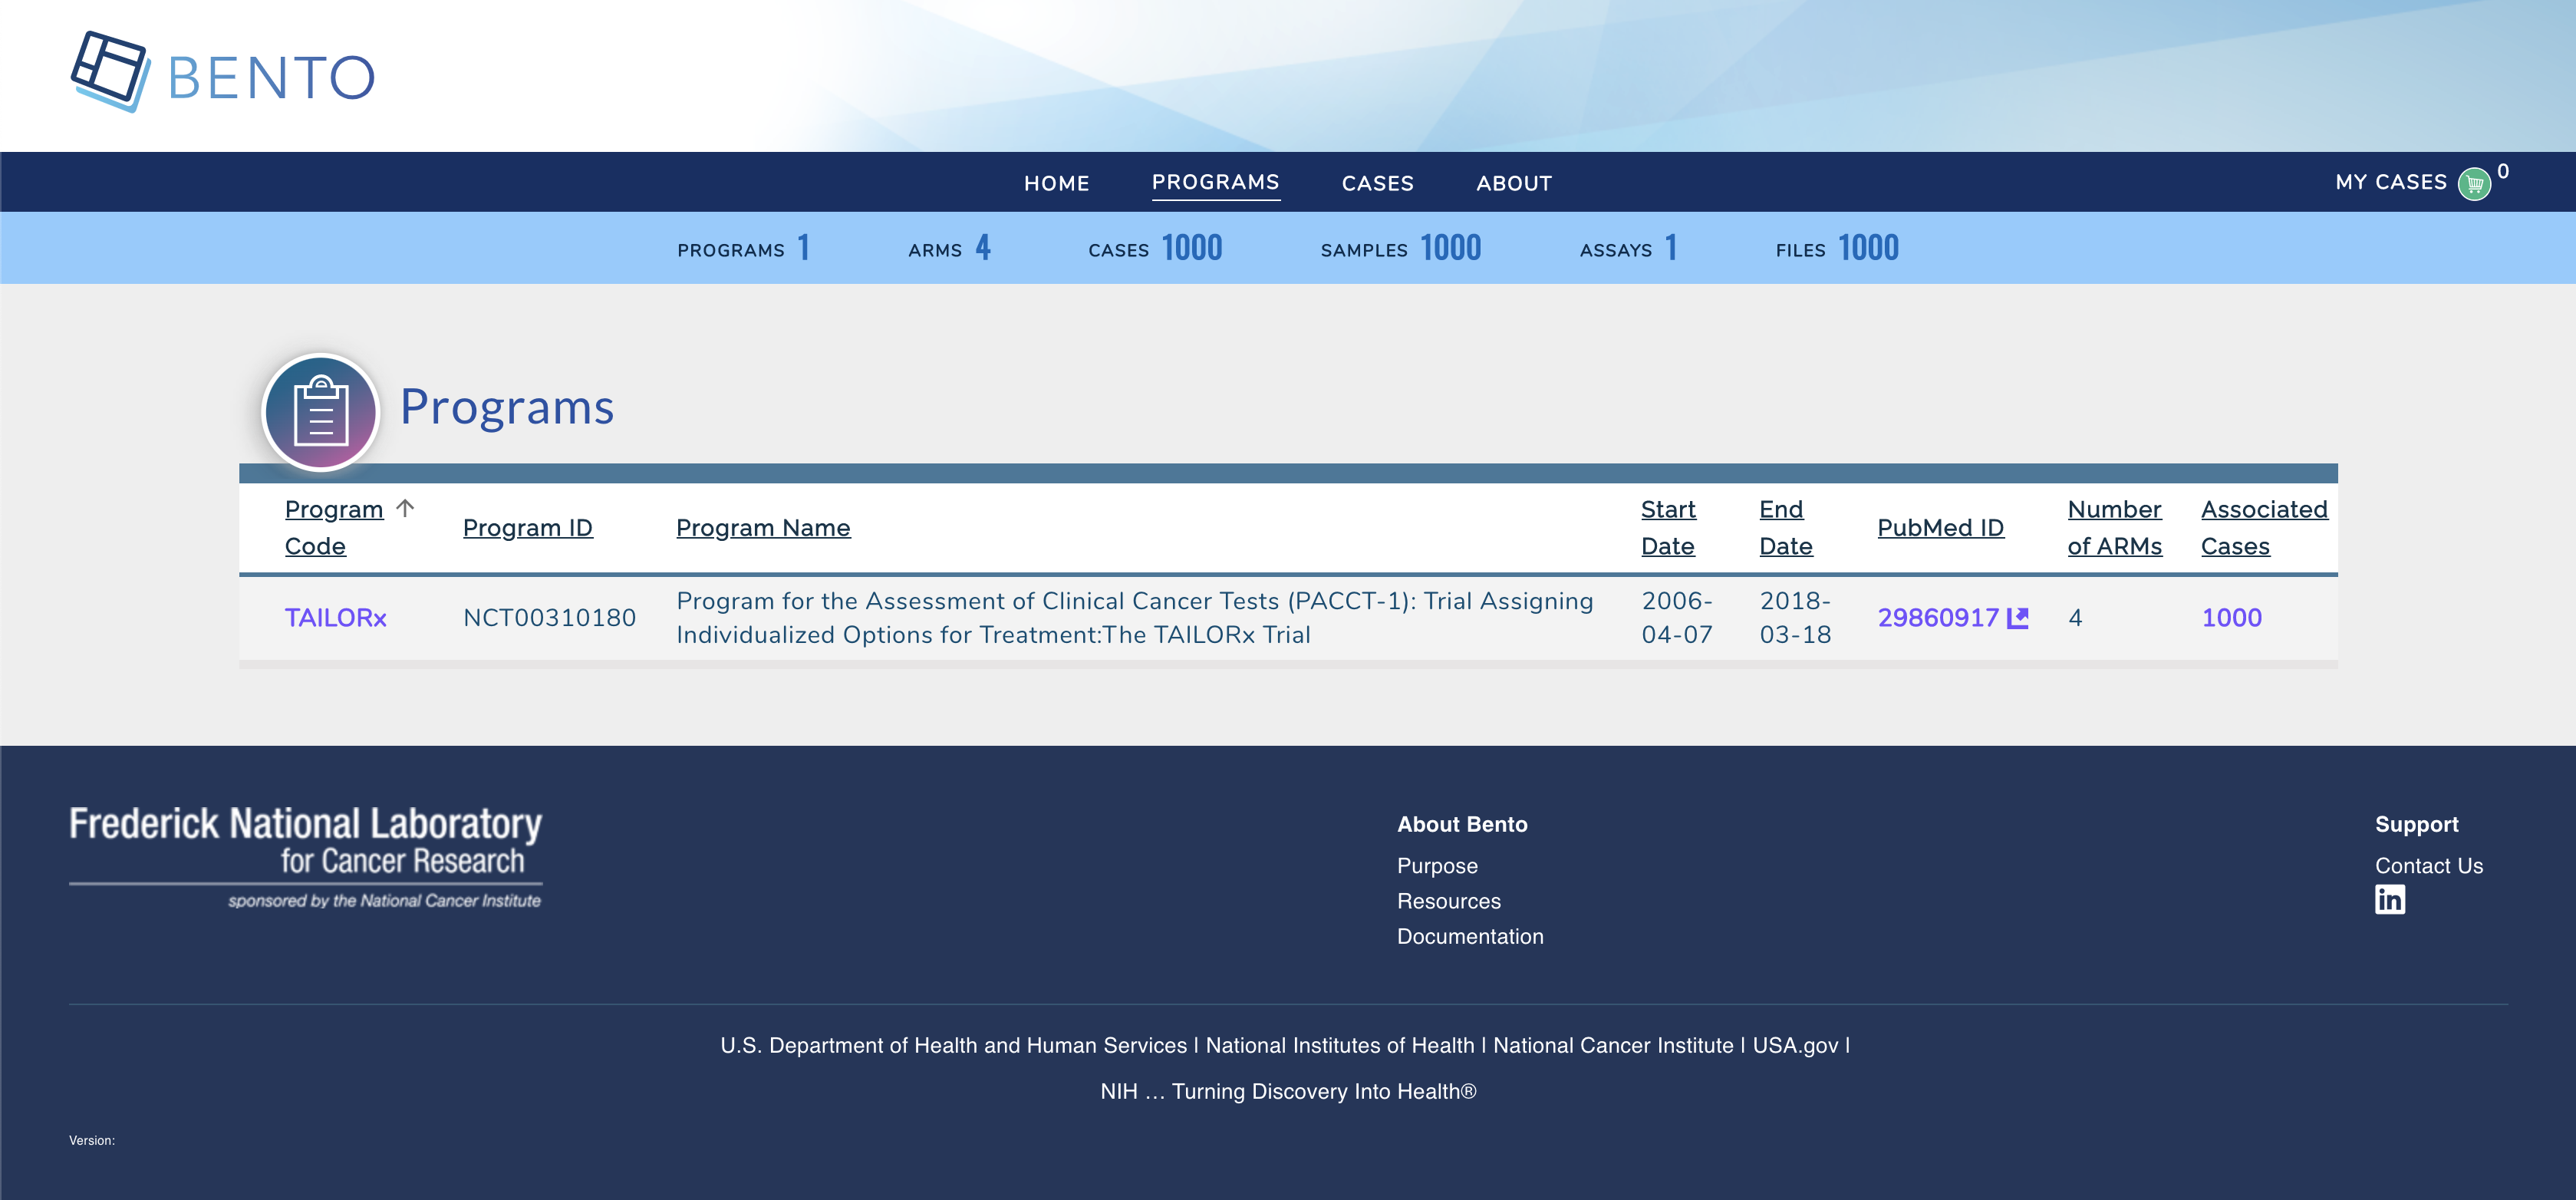Image resolution: width=2576 pixels, height=1200 pixels.
Task: Open the Documentation footer link
Action: pos(1469,937)
